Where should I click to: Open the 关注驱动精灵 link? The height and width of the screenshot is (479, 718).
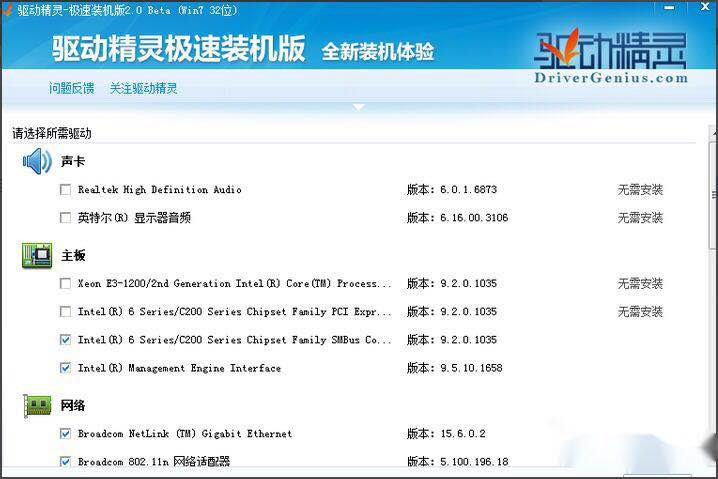[143, 88]
